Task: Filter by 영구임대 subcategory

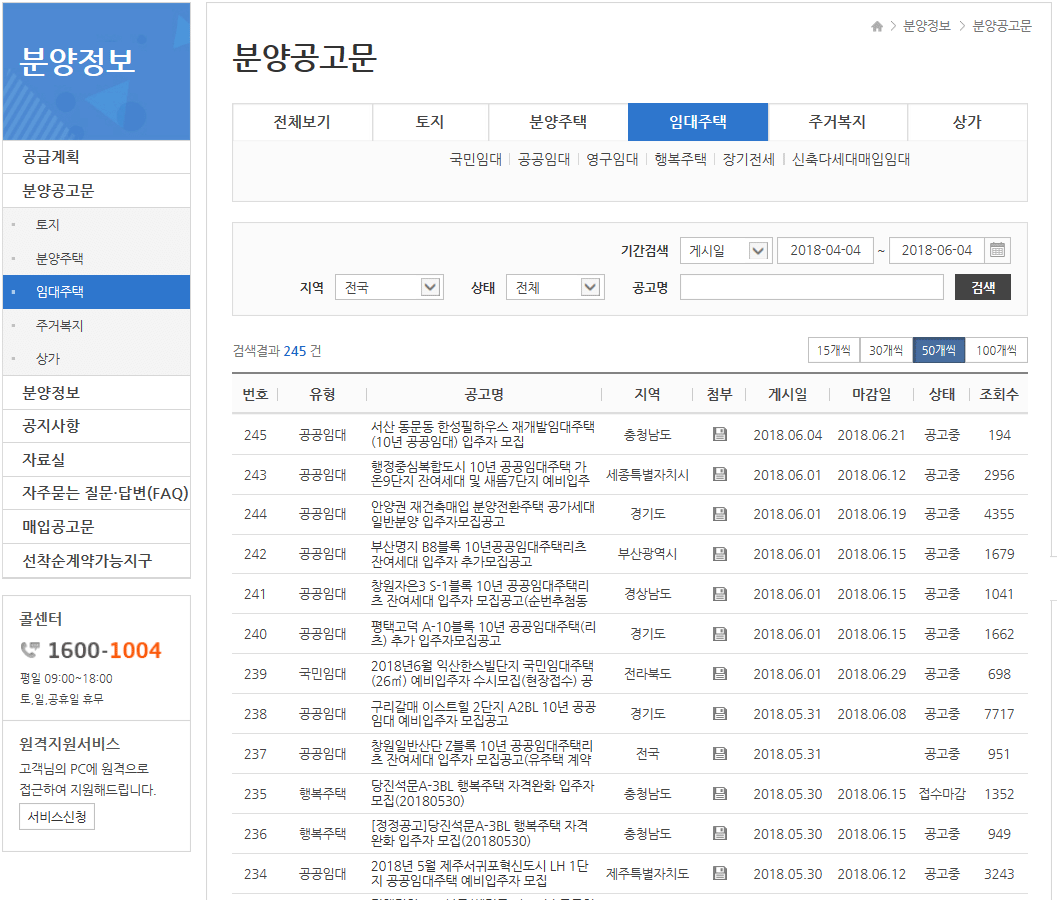Action: click(612, 159)
